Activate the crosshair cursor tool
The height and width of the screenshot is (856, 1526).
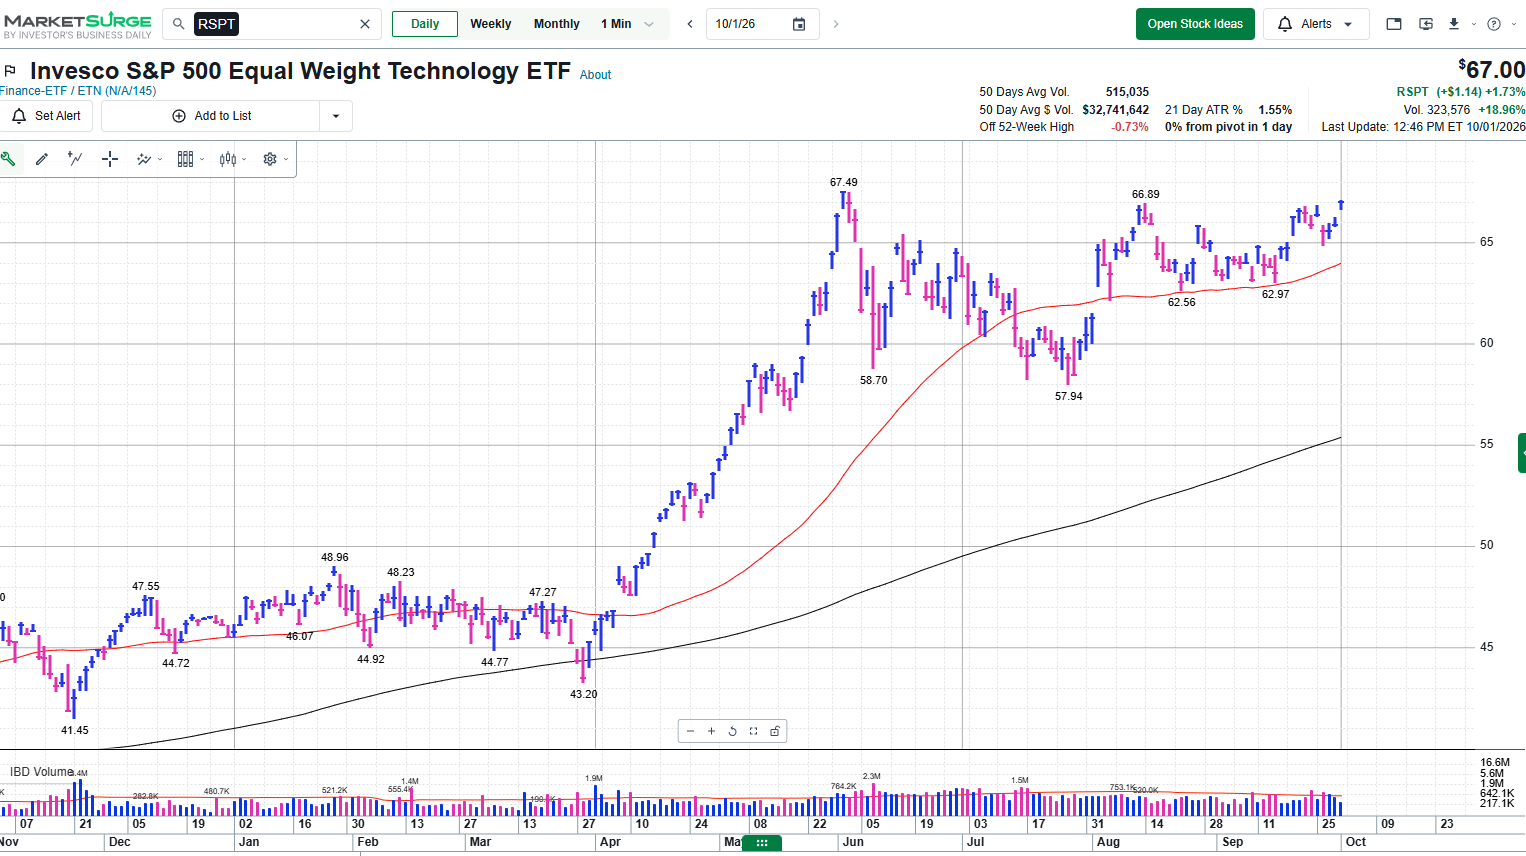tap(110, 159)
